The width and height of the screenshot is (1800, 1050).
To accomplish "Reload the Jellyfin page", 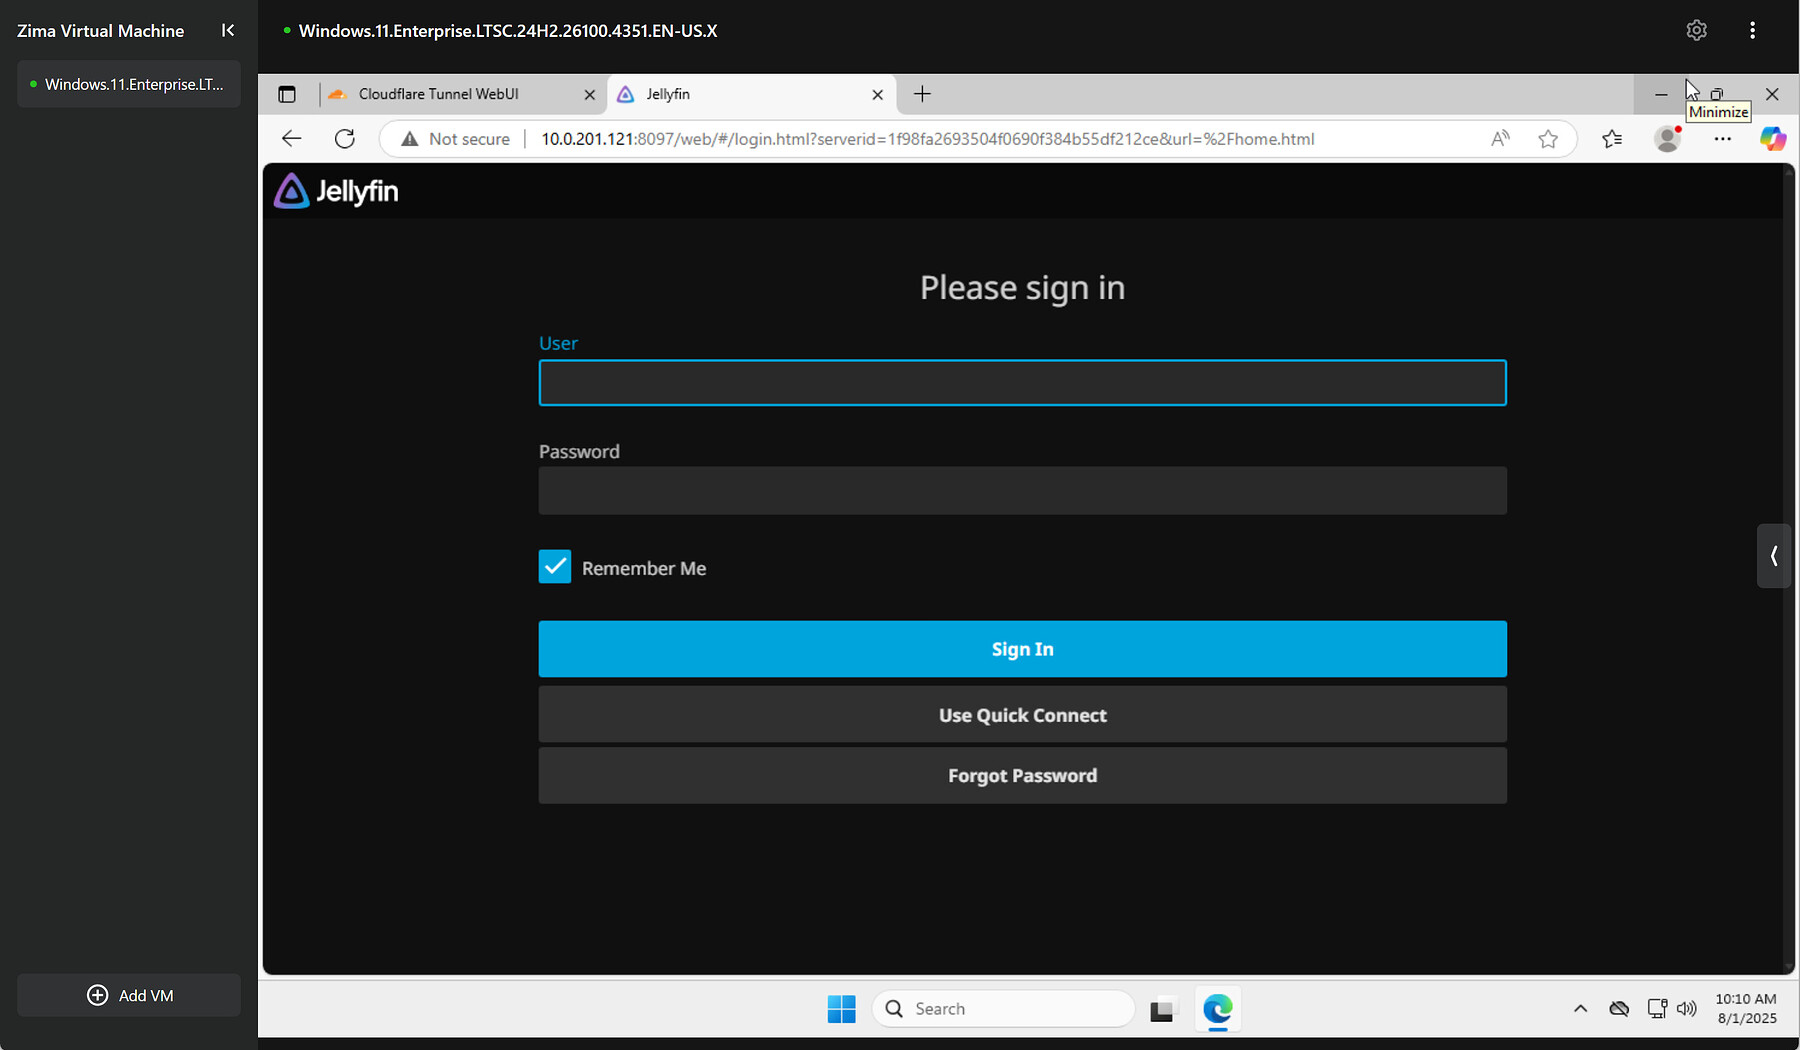I will click(x=345, y=139).
